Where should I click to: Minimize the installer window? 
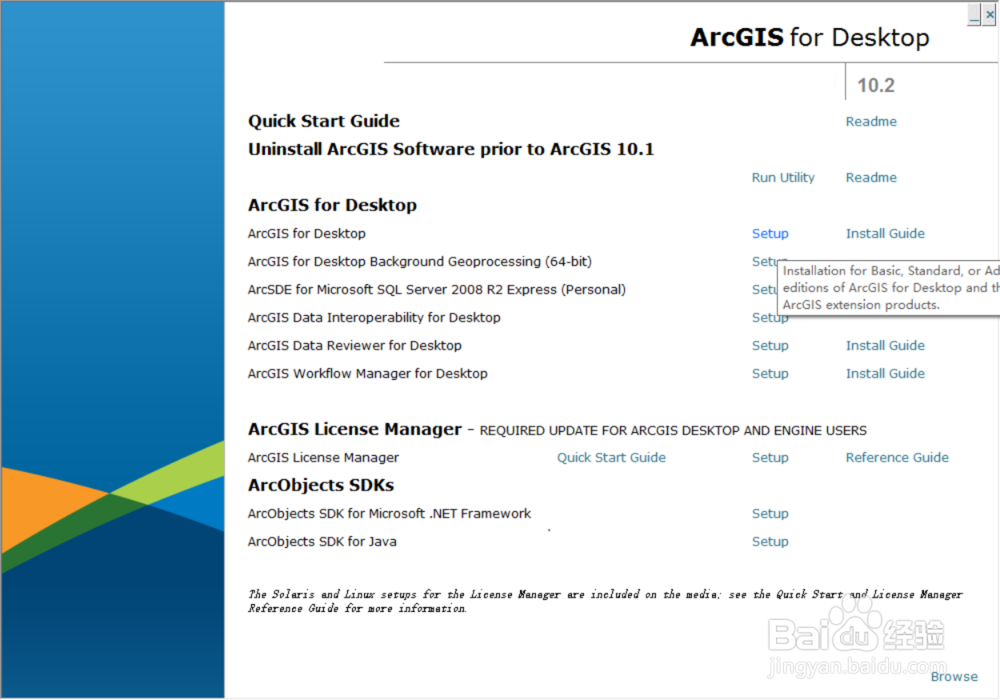[x=976, y=14]
